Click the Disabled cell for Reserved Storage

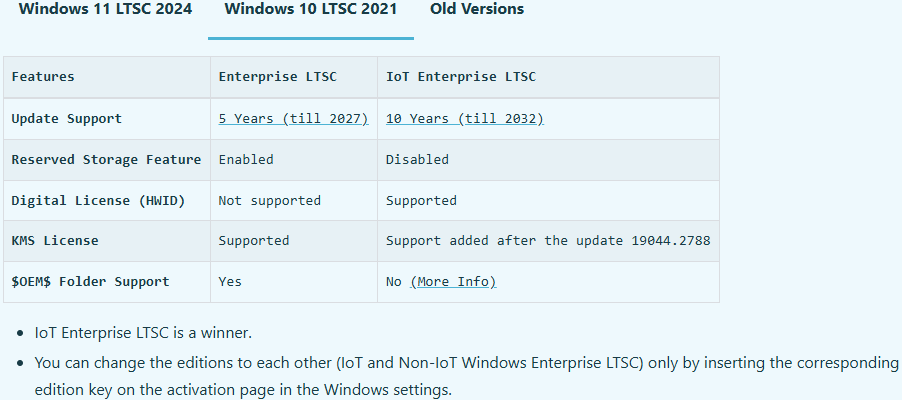[x=417, y=159]
